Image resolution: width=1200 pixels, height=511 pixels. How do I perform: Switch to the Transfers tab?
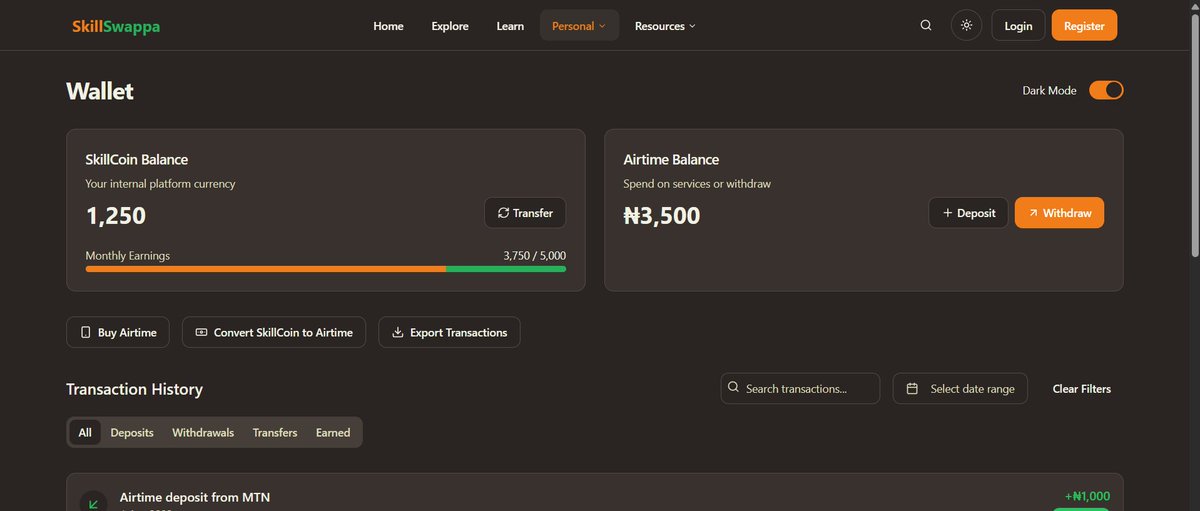tap(275, 432)
